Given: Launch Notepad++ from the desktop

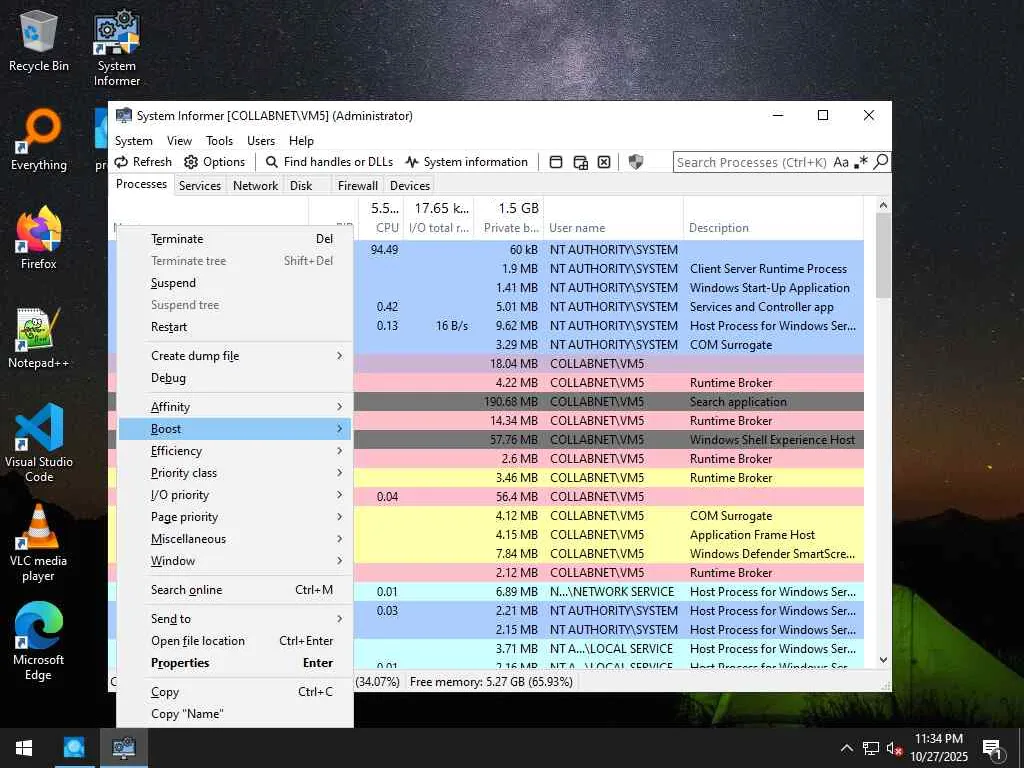Looking at the screenshot, I should (39, 338).
